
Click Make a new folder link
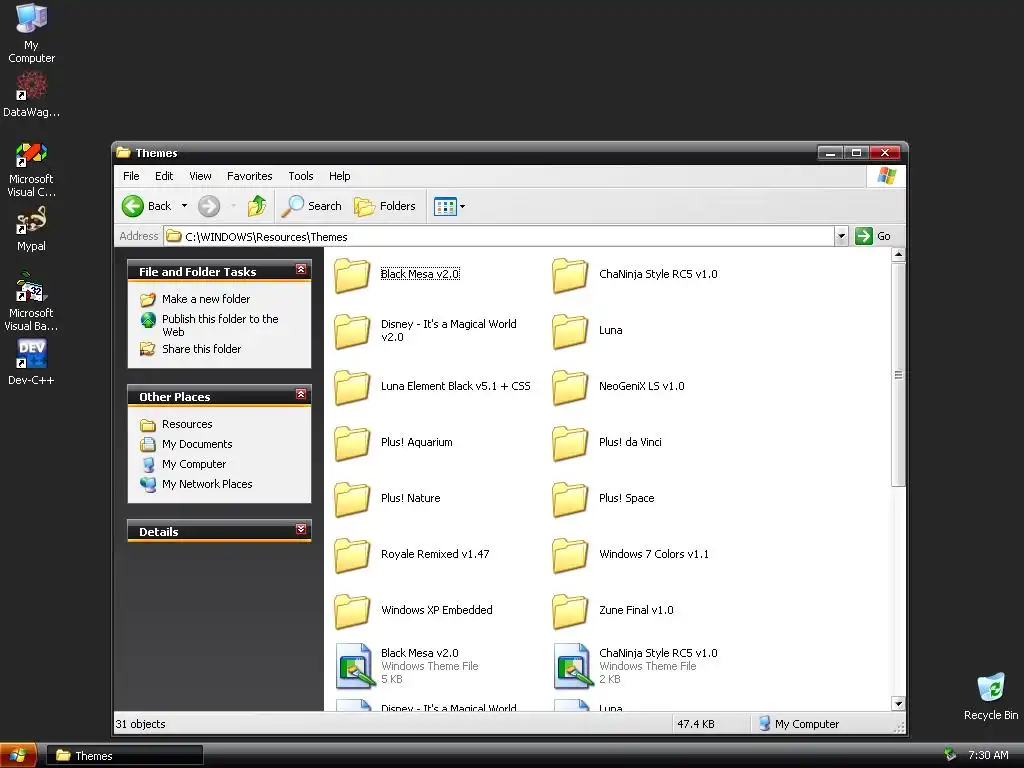pyautogui.click(x=206, y=299)
